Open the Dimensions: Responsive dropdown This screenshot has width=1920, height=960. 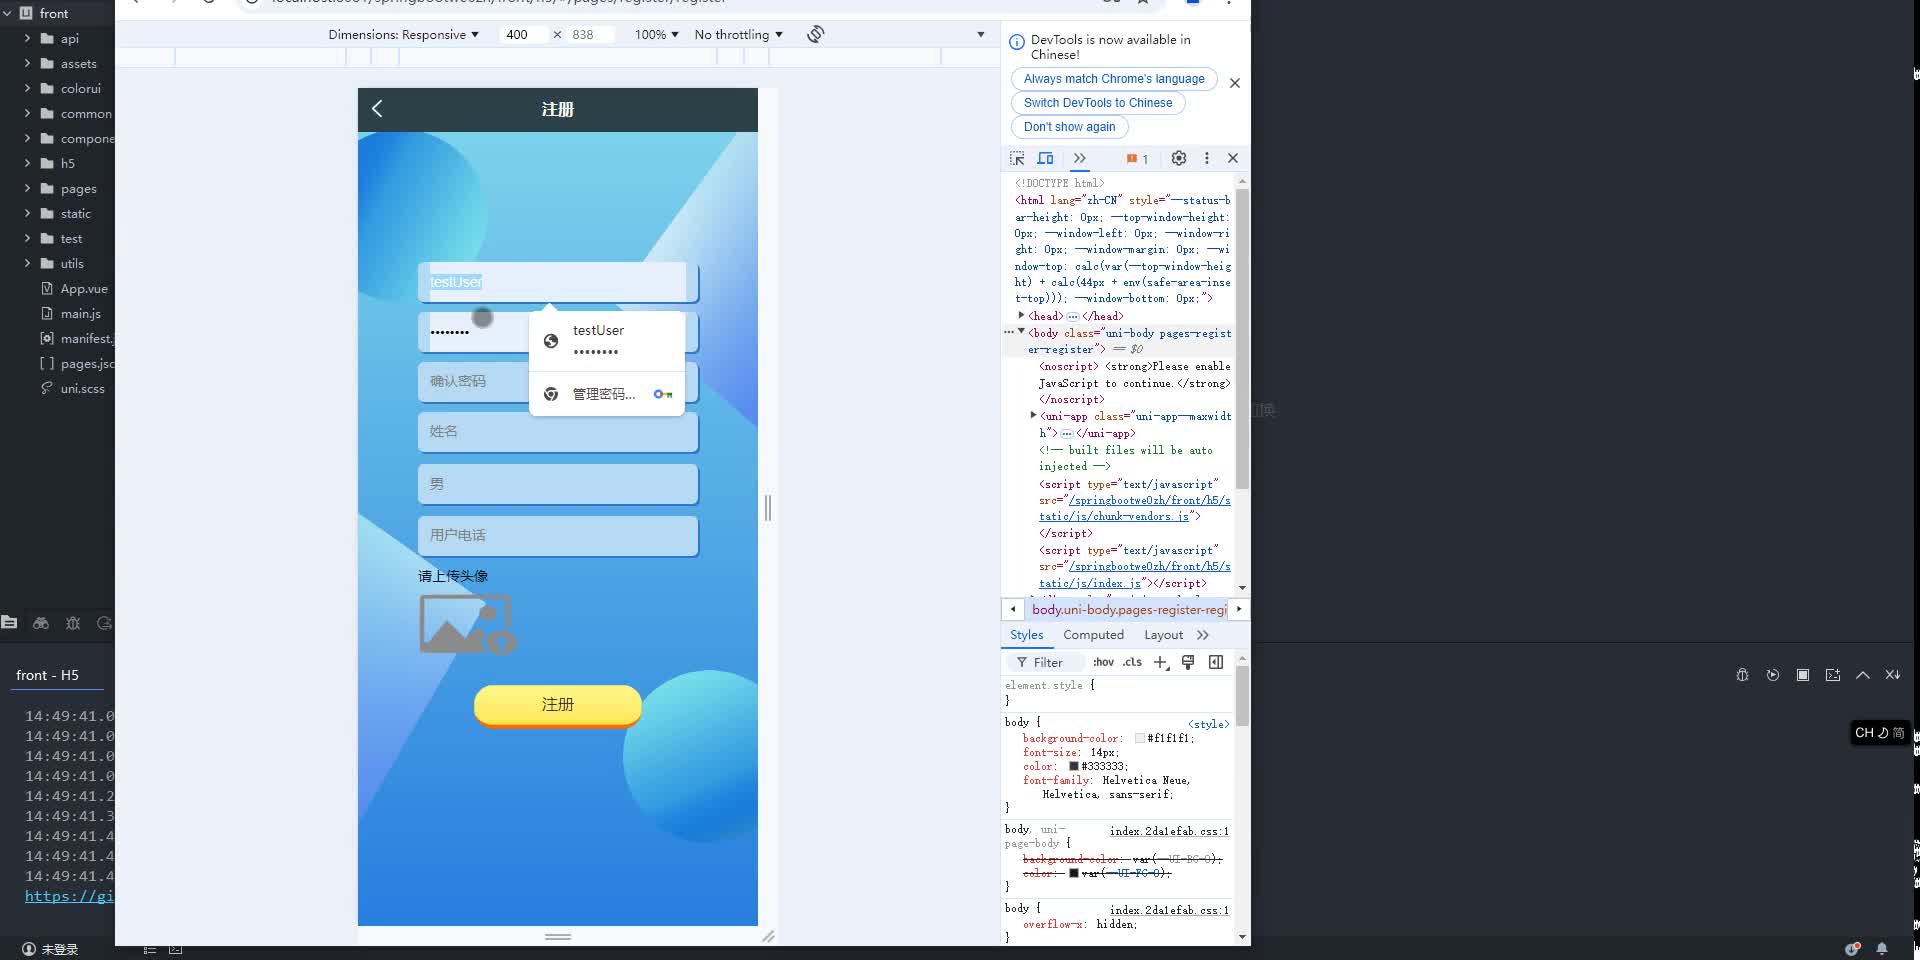click(403, 34)
